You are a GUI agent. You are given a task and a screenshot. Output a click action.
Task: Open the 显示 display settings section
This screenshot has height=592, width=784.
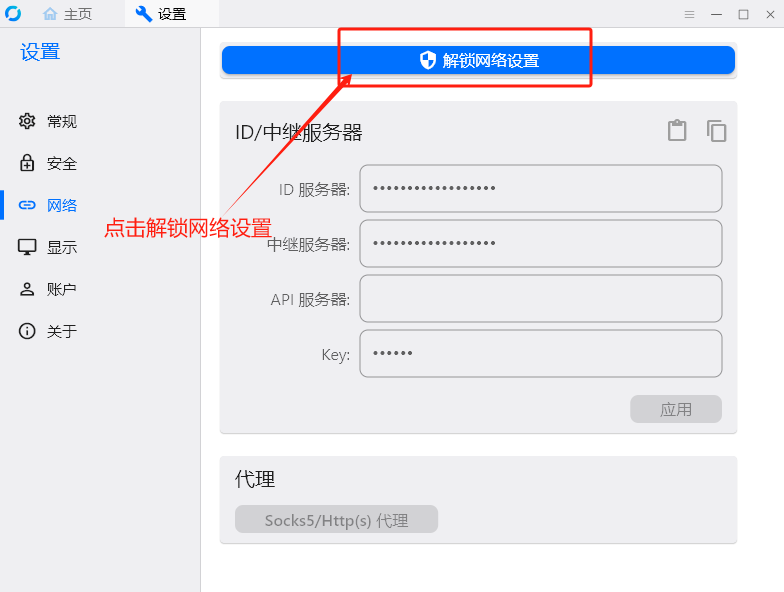click(x=48, y=248)
